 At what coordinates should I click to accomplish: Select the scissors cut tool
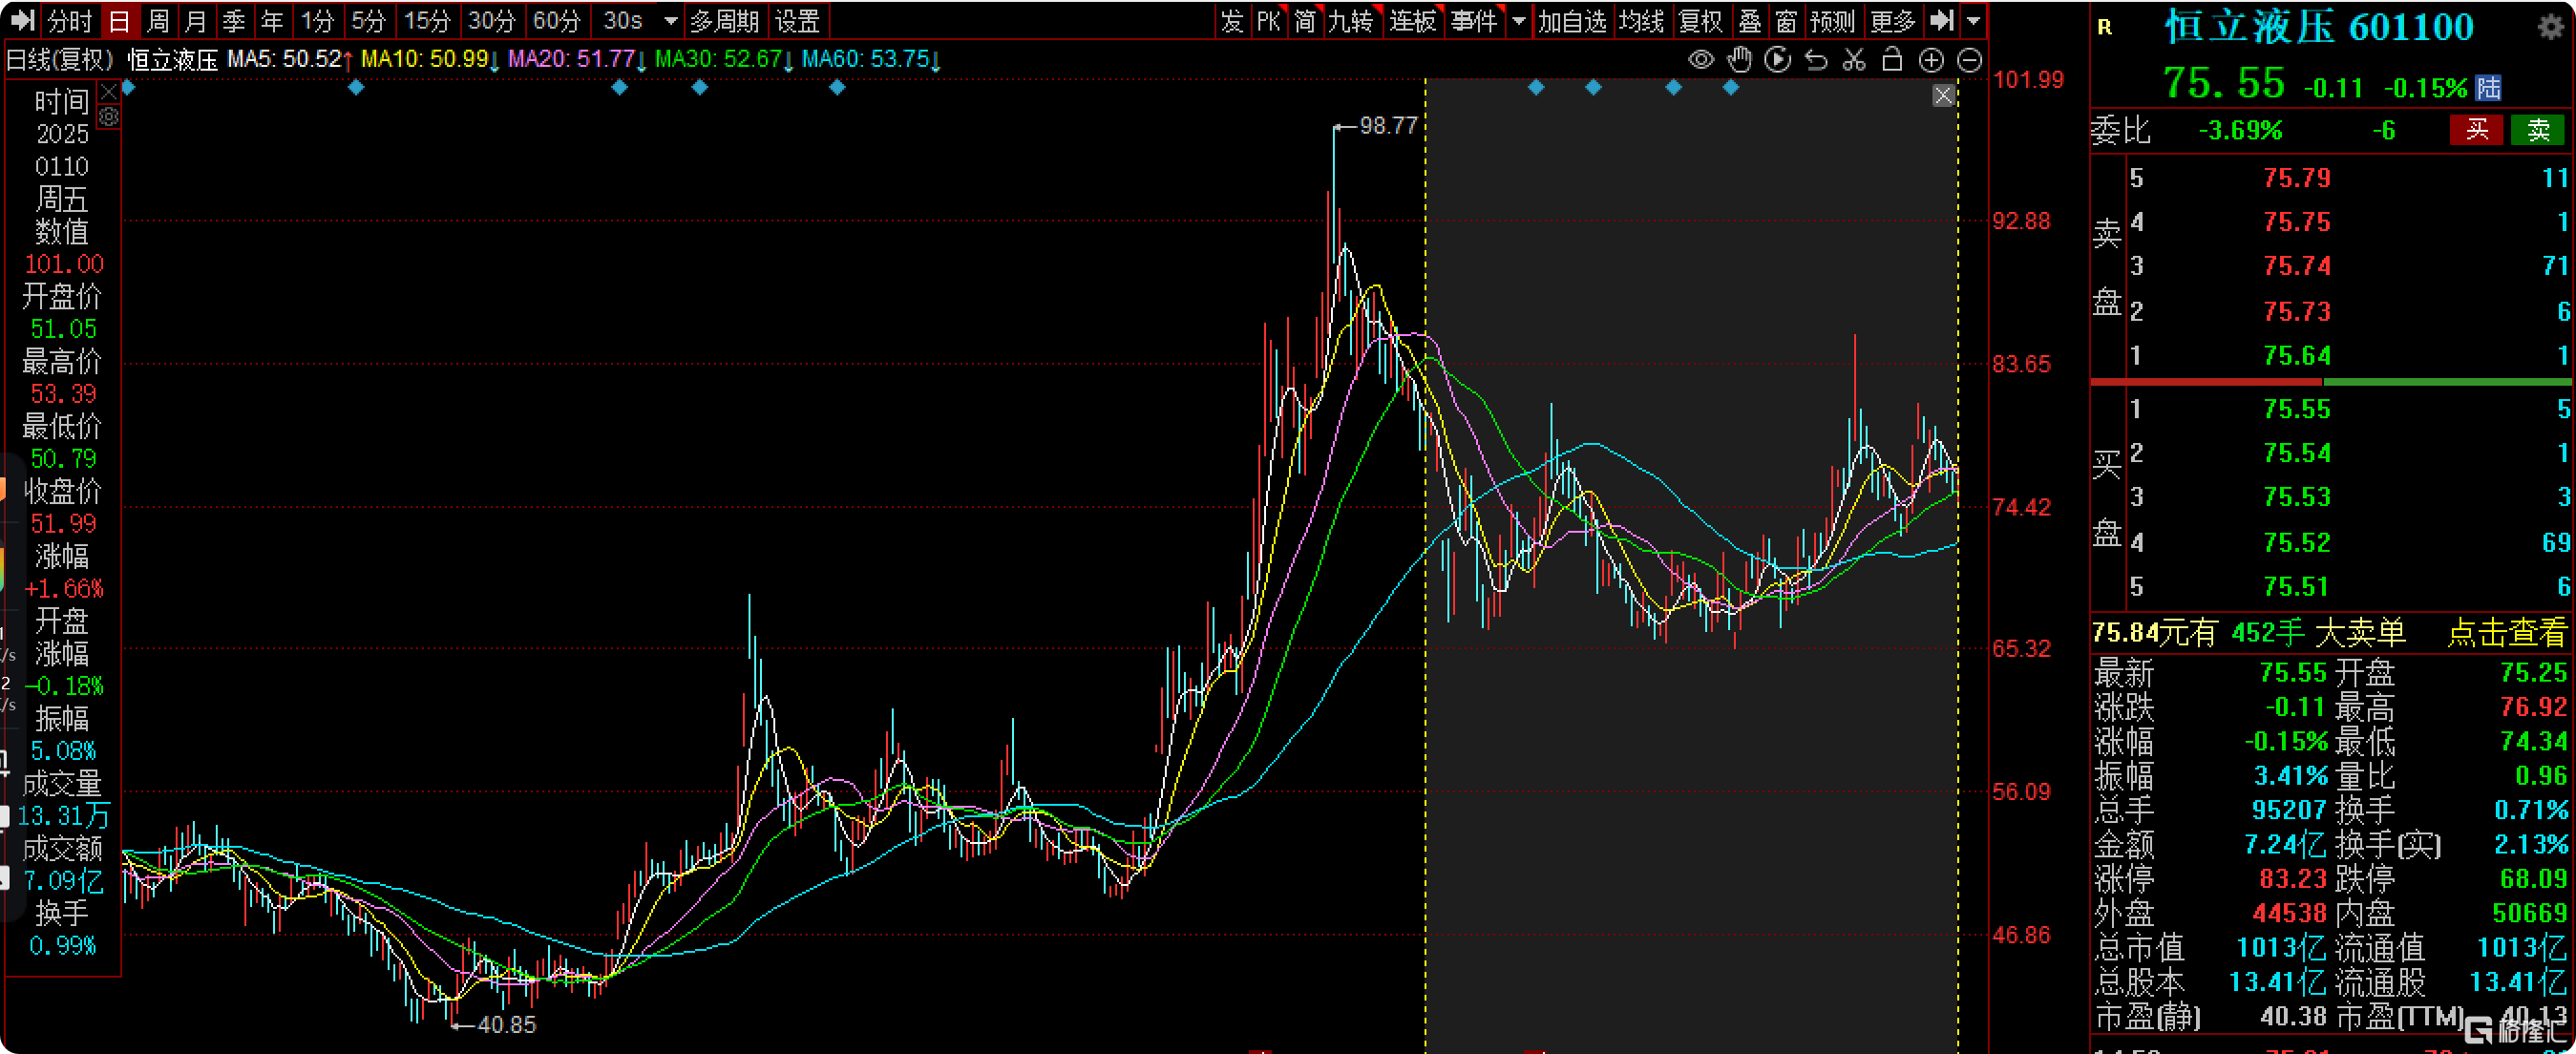point(1854,60)
